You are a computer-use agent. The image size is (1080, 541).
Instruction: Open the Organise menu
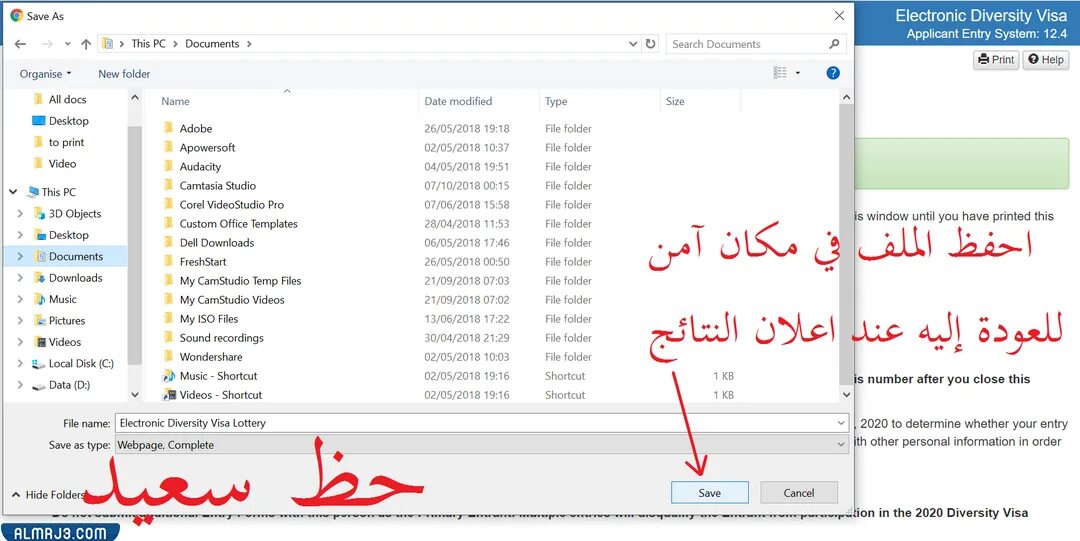click(x=45, y=74)
